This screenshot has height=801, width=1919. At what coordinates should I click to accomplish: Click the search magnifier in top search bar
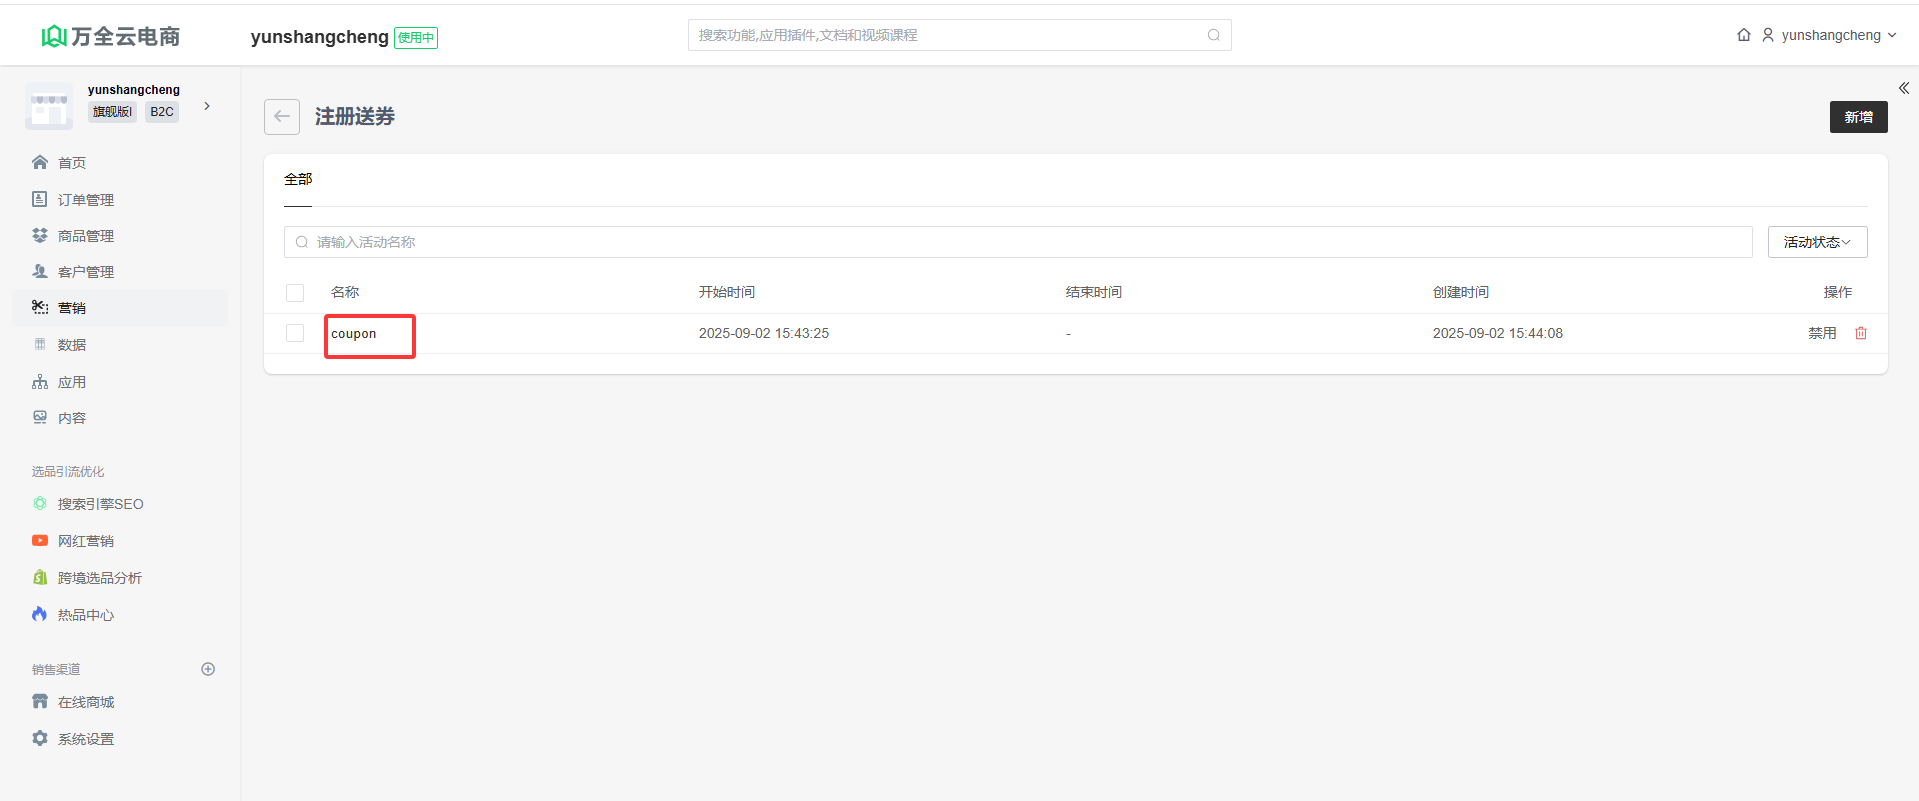pyautogui.click(x=1214, y=35)
